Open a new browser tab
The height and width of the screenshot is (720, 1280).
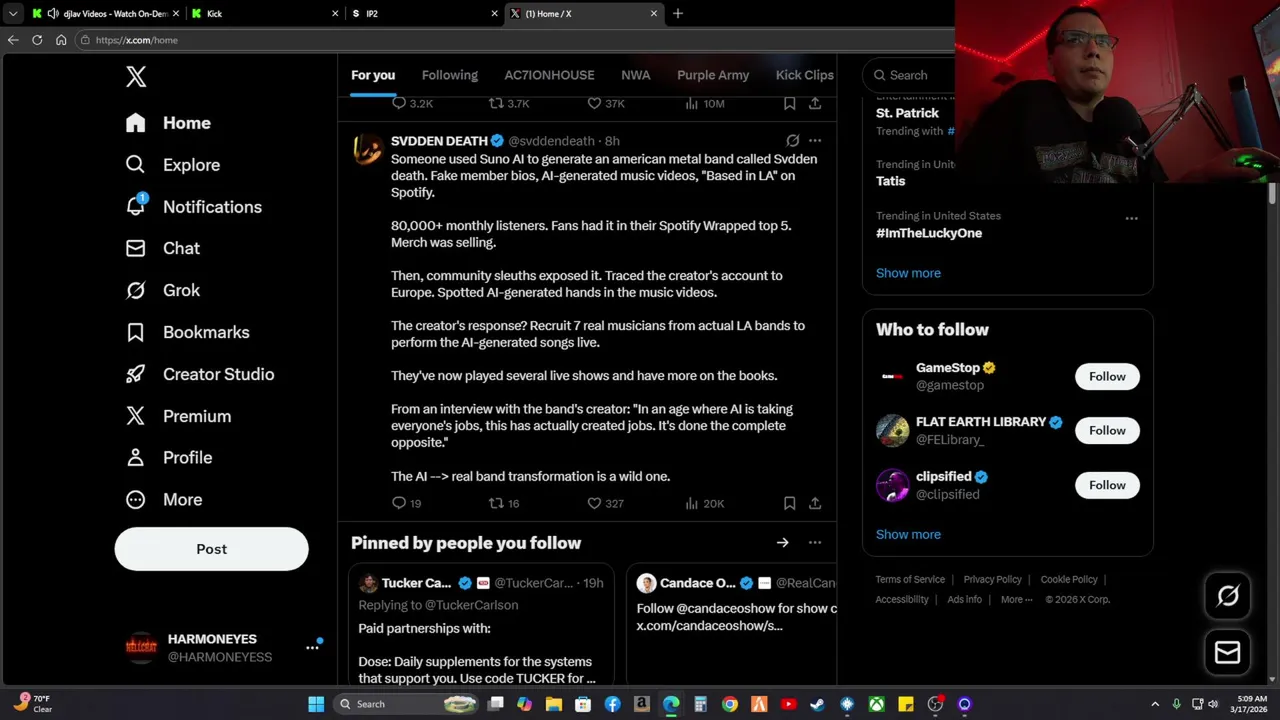677,13
